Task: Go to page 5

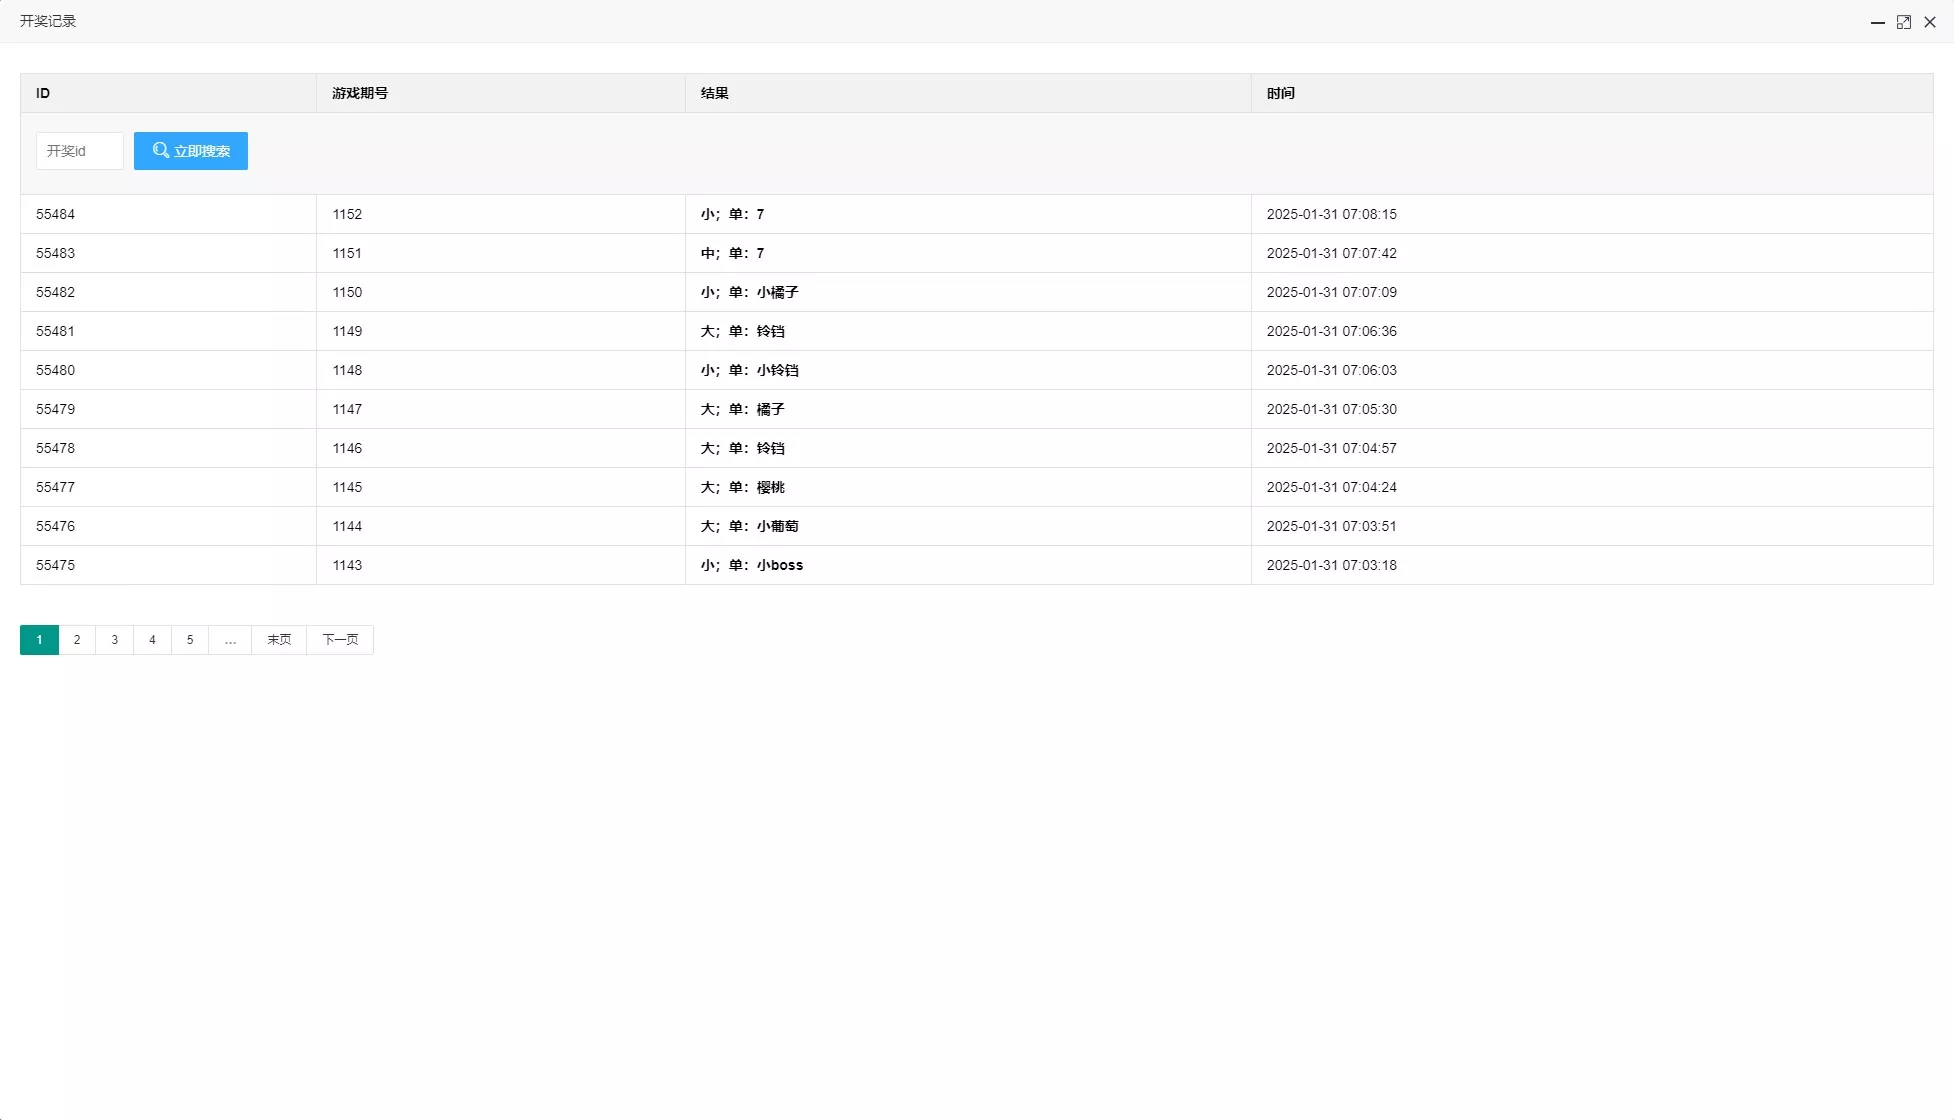Action: pyautogui.click(x=190, y=640)
